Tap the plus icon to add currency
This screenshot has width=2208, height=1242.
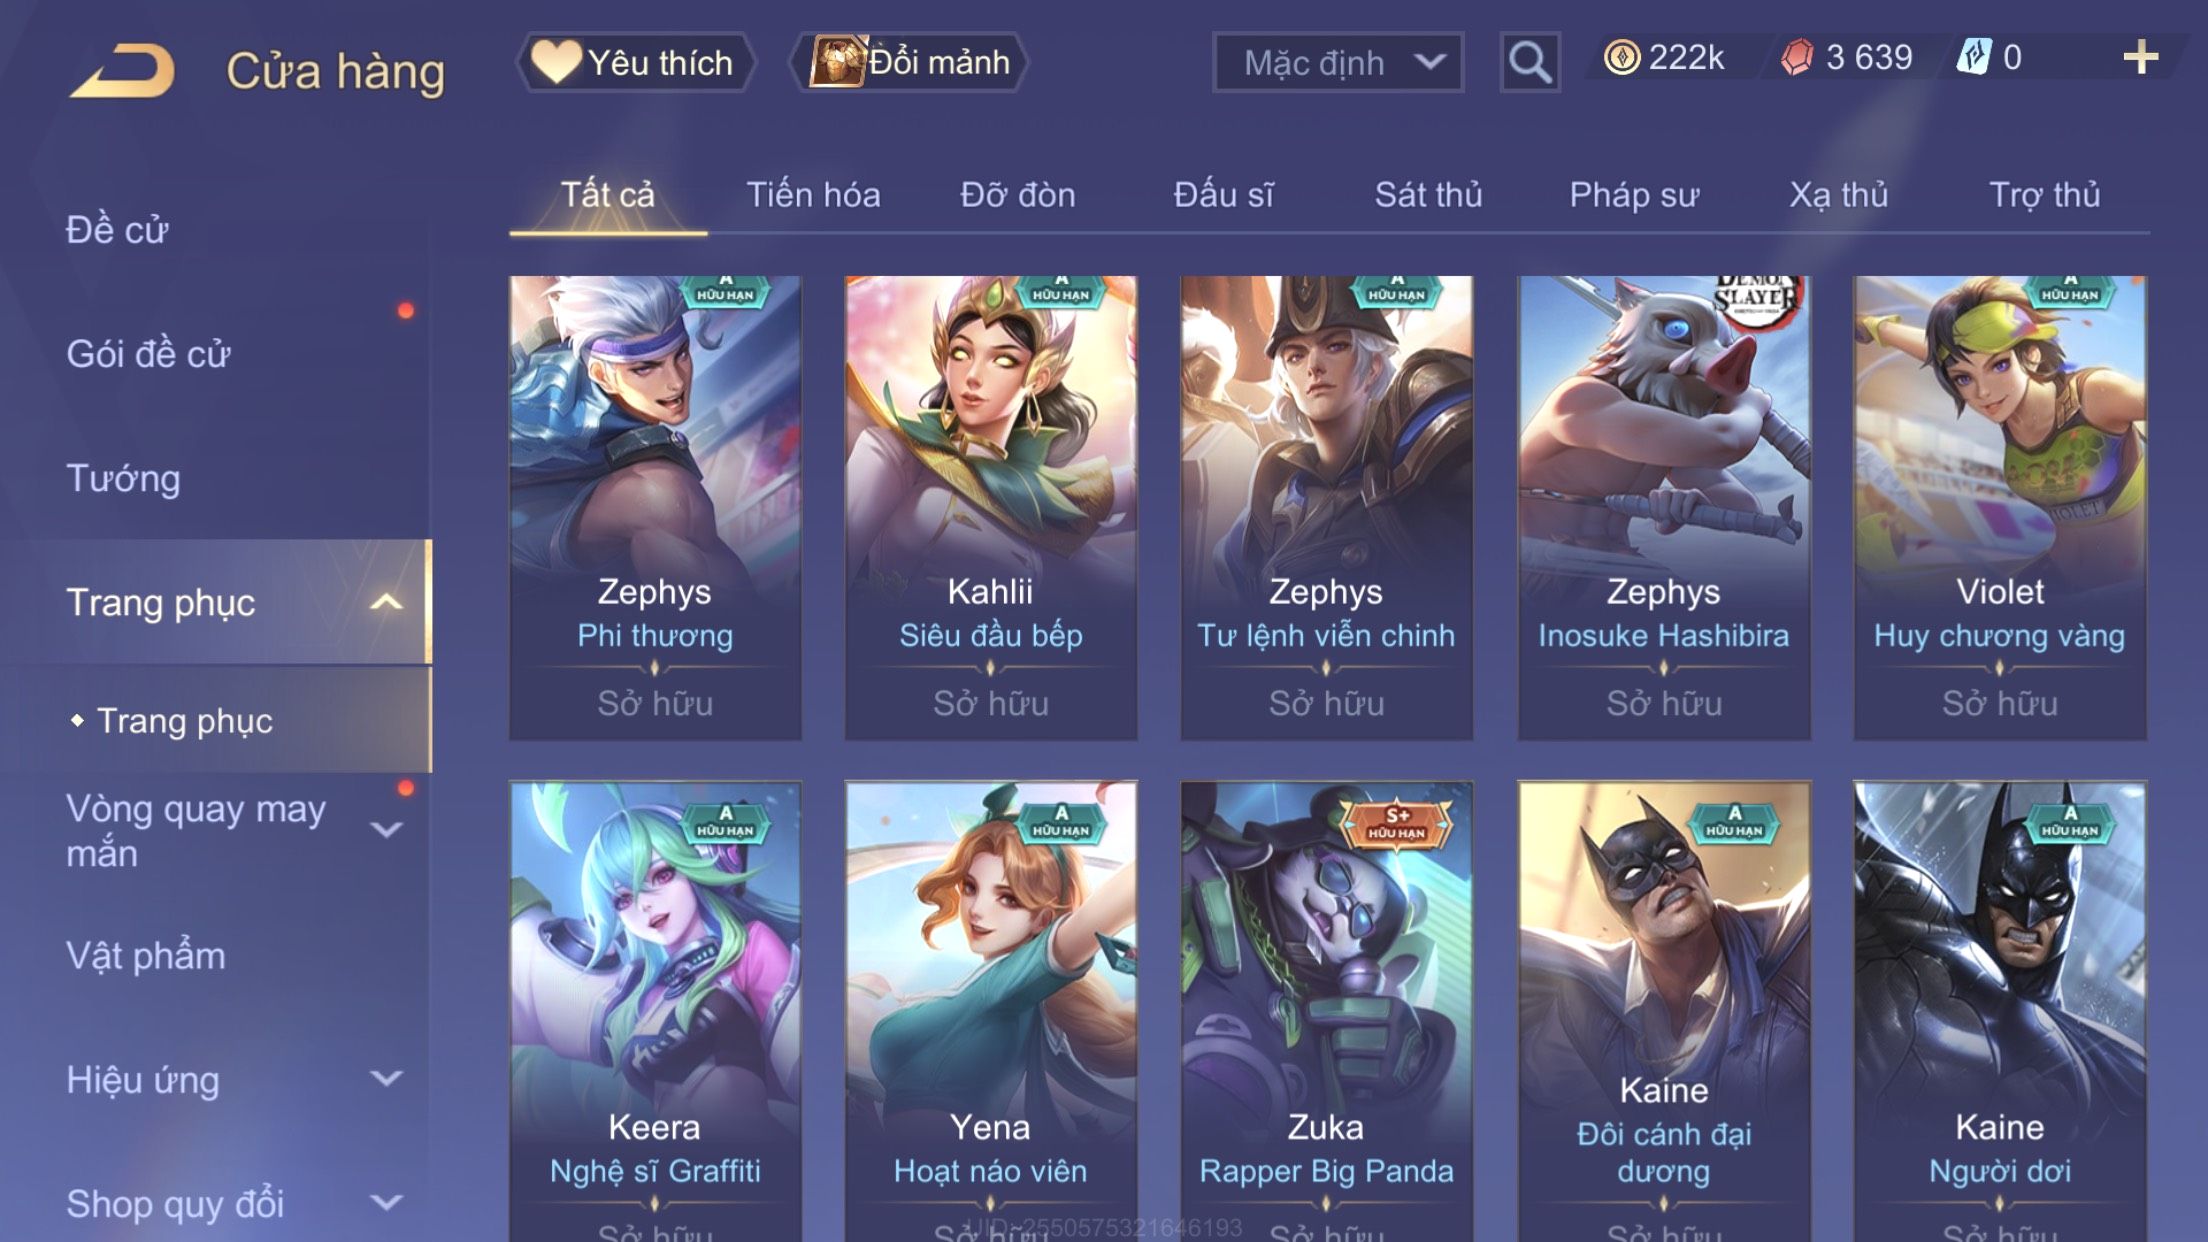[2140, 58]
